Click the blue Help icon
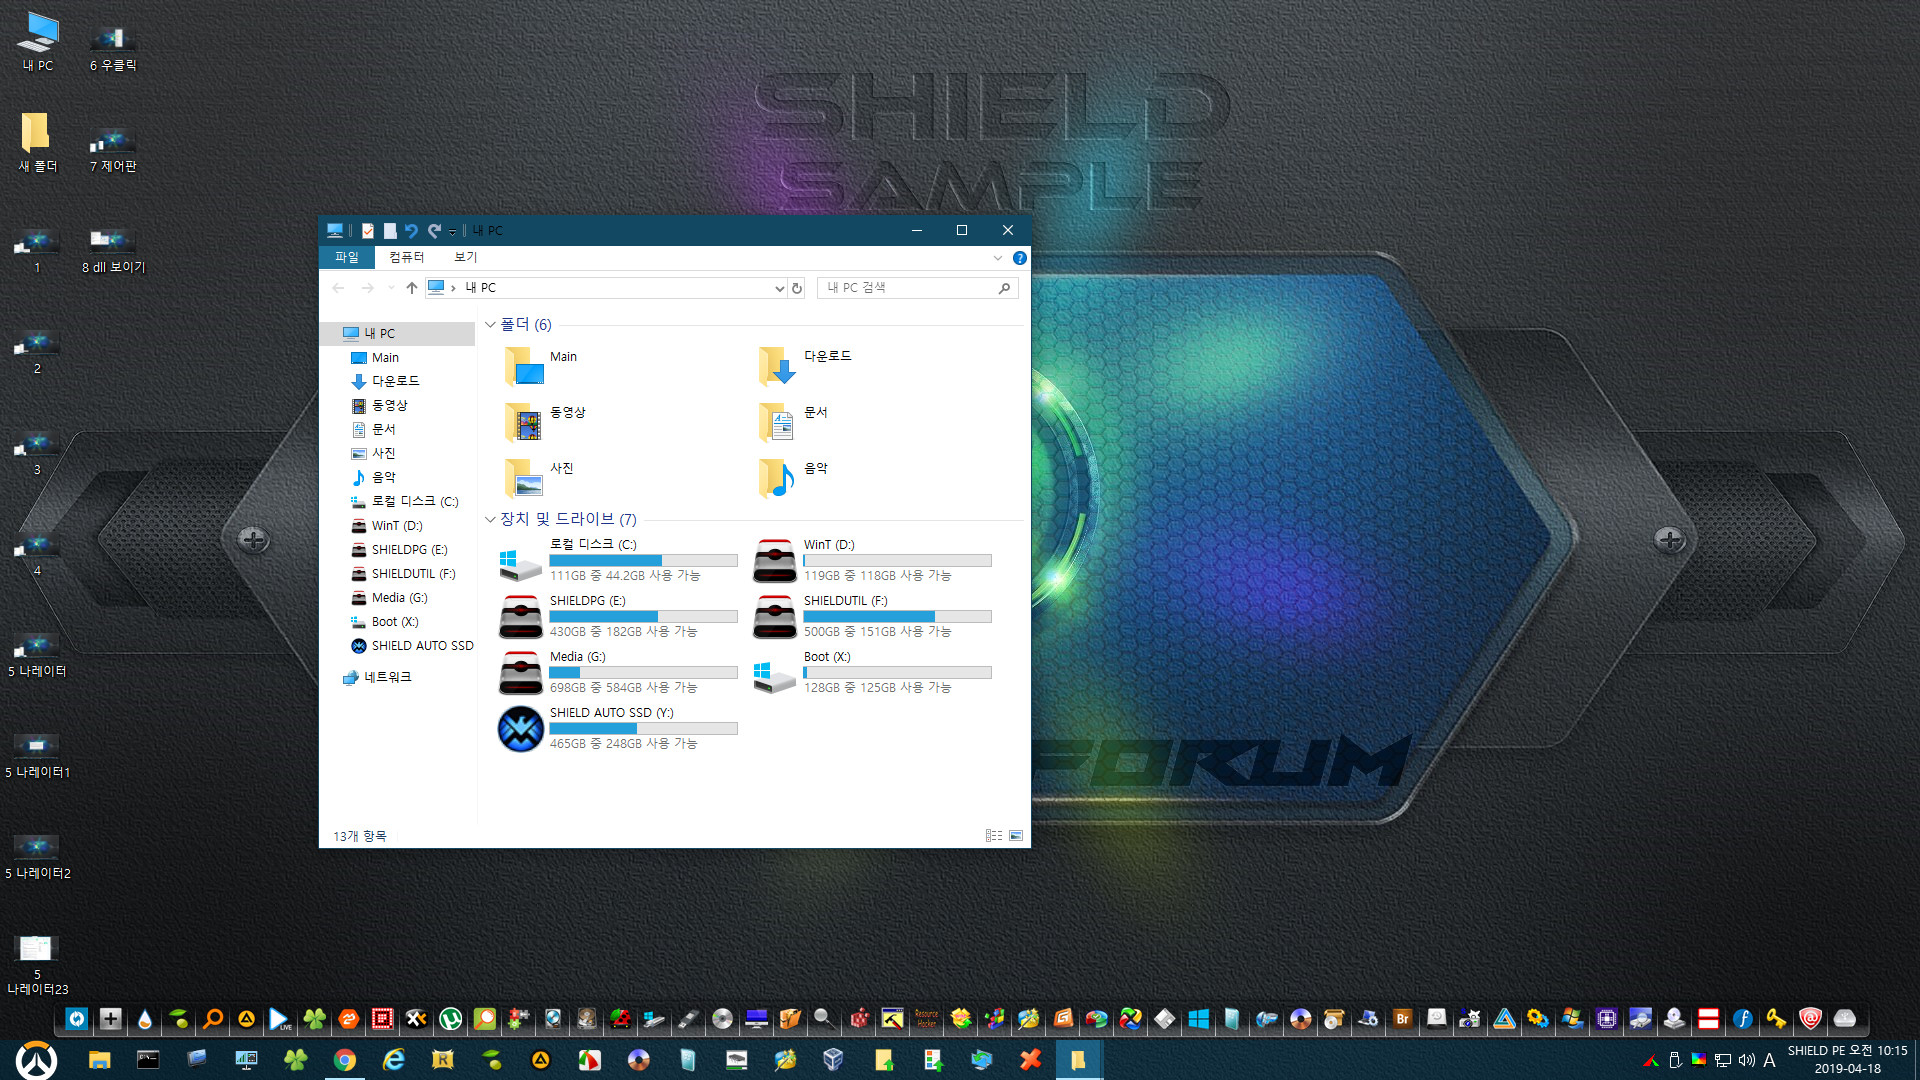The image size is (1920, 1080). pos(1019,258)
